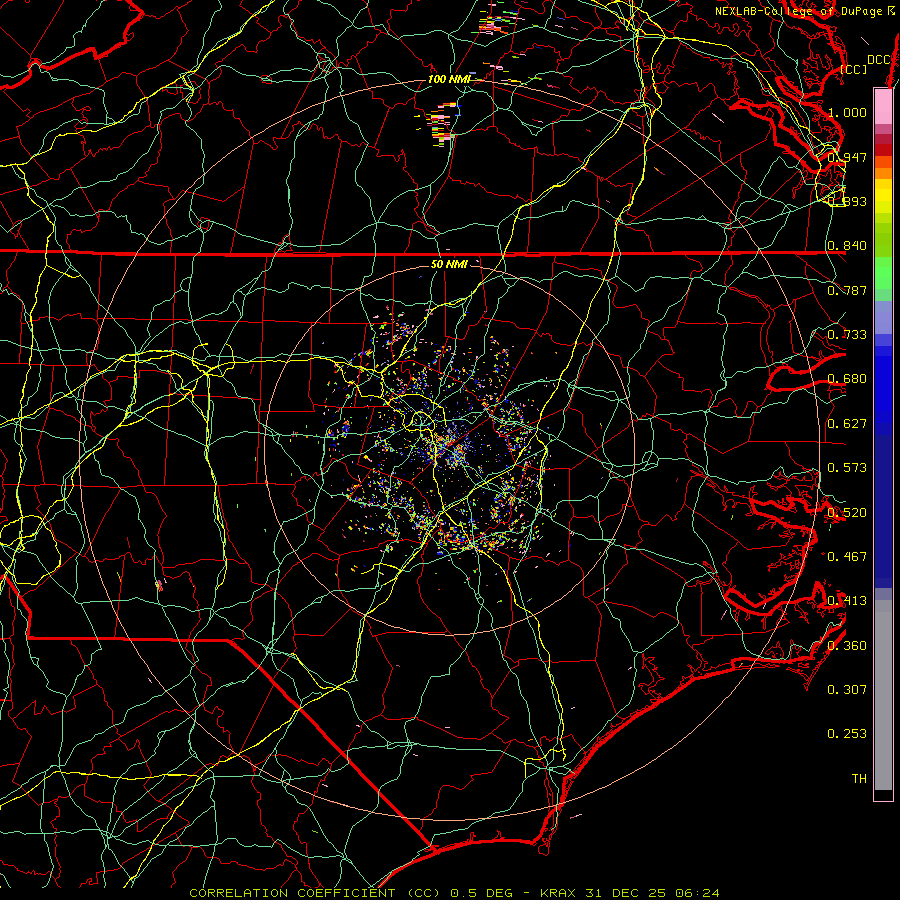
Task: Select the 0.467 legend value
Action: pyautogui.click(x=847, y=556)
